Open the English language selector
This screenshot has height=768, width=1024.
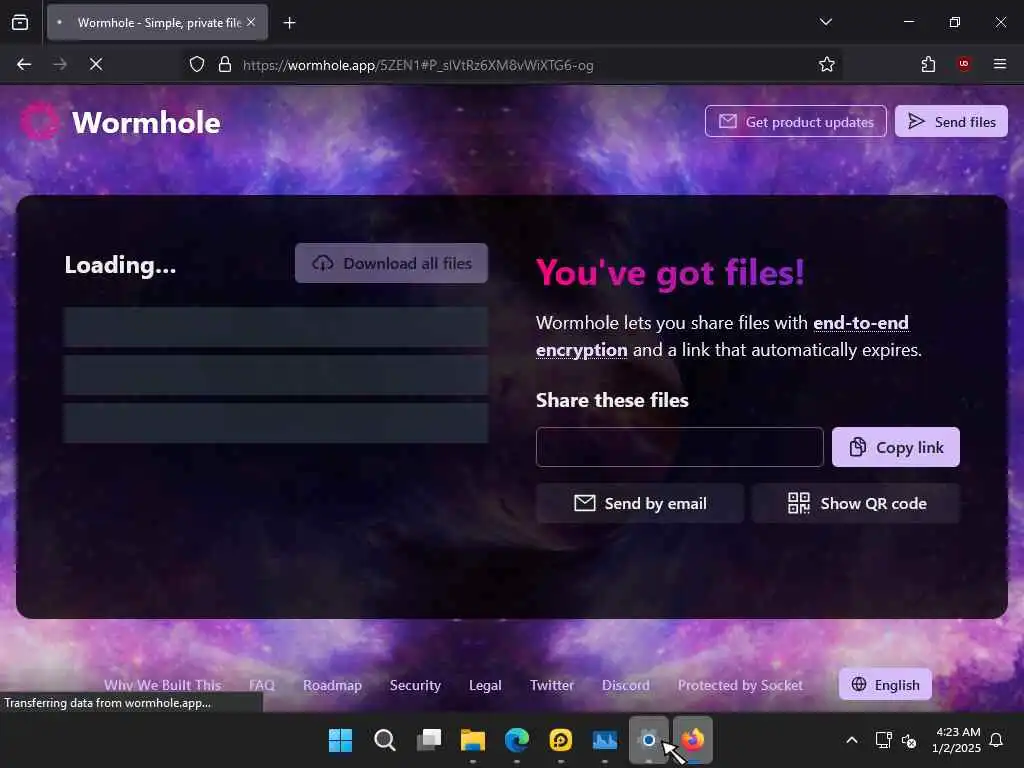pyautogui.click(x=885, y=684)
